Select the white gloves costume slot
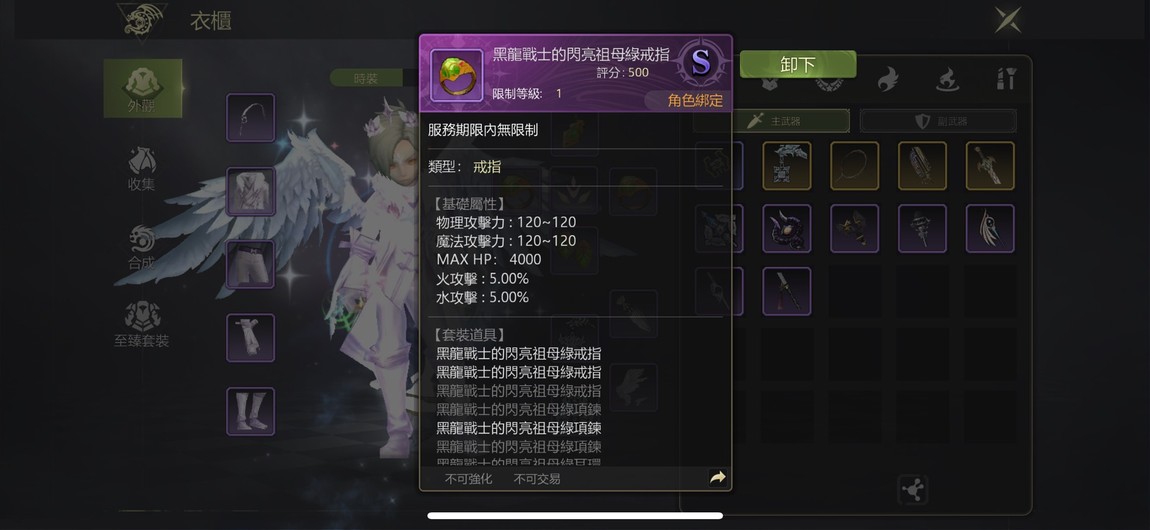Screen dimensions: 1150x530 point(251,338)
